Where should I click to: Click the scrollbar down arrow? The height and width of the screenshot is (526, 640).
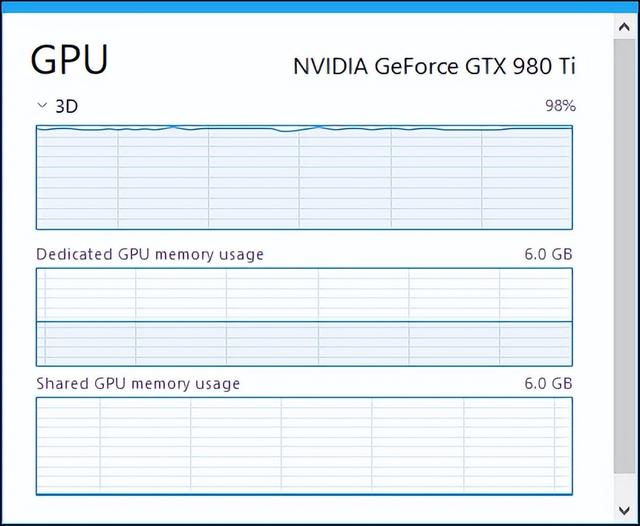pyautogui.click(x=624, y=510)
